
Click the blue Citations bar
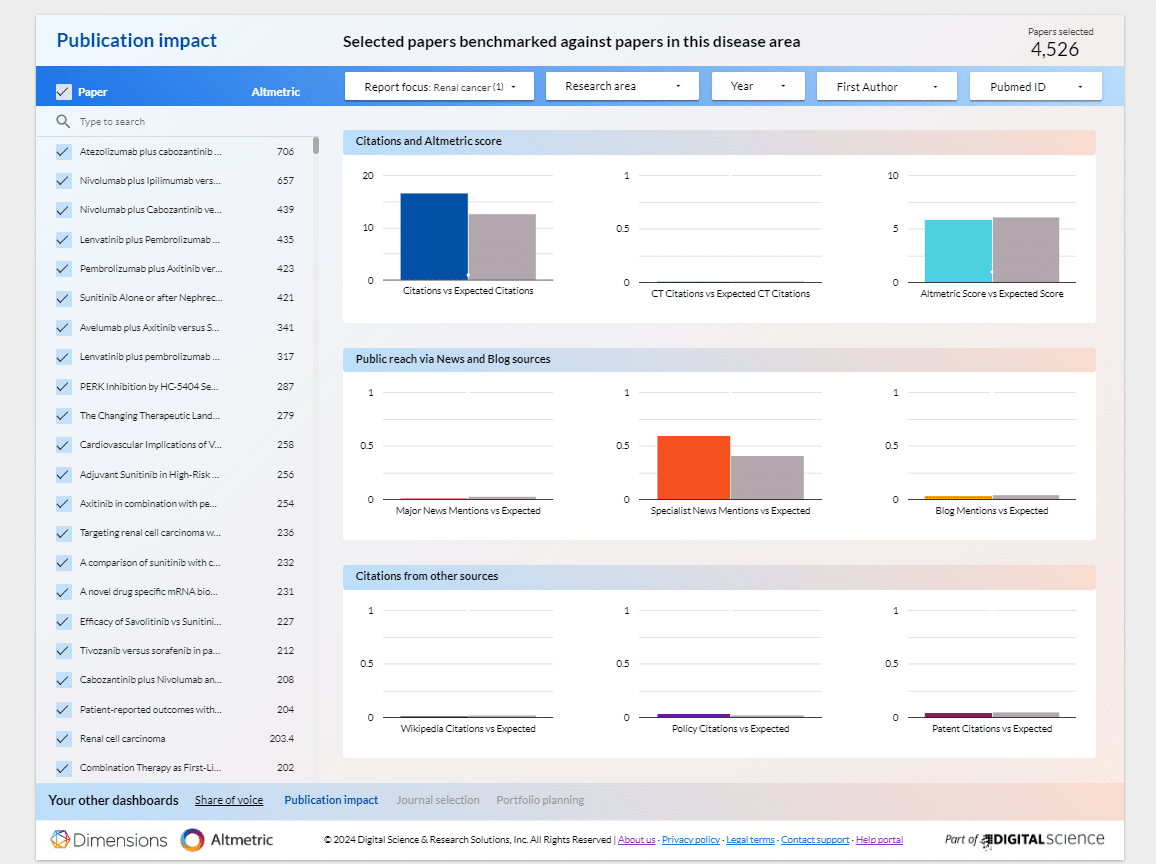tap(434, 237)
